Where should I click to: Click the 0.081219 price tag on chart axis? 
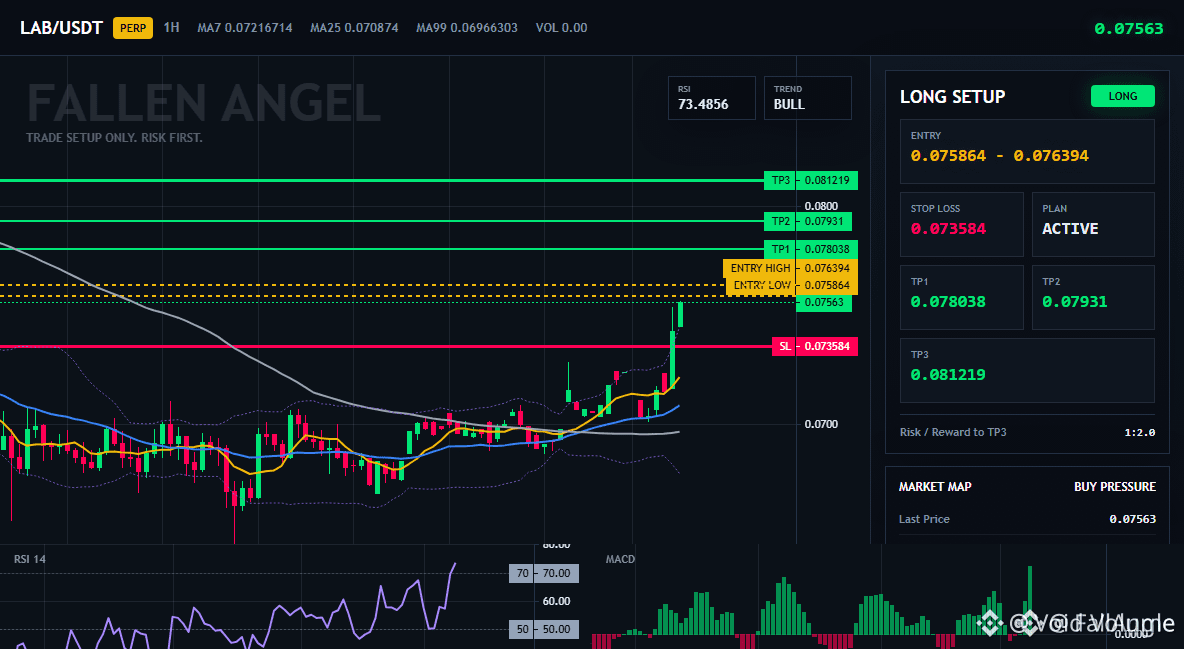pyautogui.click(x=827, y=181)
